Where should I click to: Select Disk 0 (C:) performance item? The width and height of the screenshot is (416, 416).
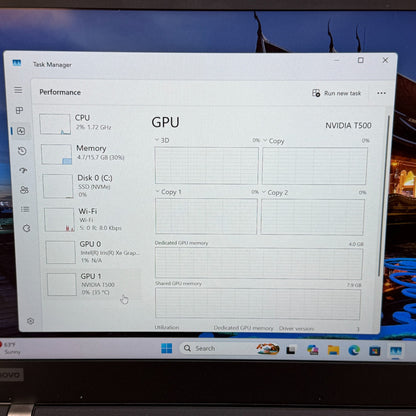(92, 186)
